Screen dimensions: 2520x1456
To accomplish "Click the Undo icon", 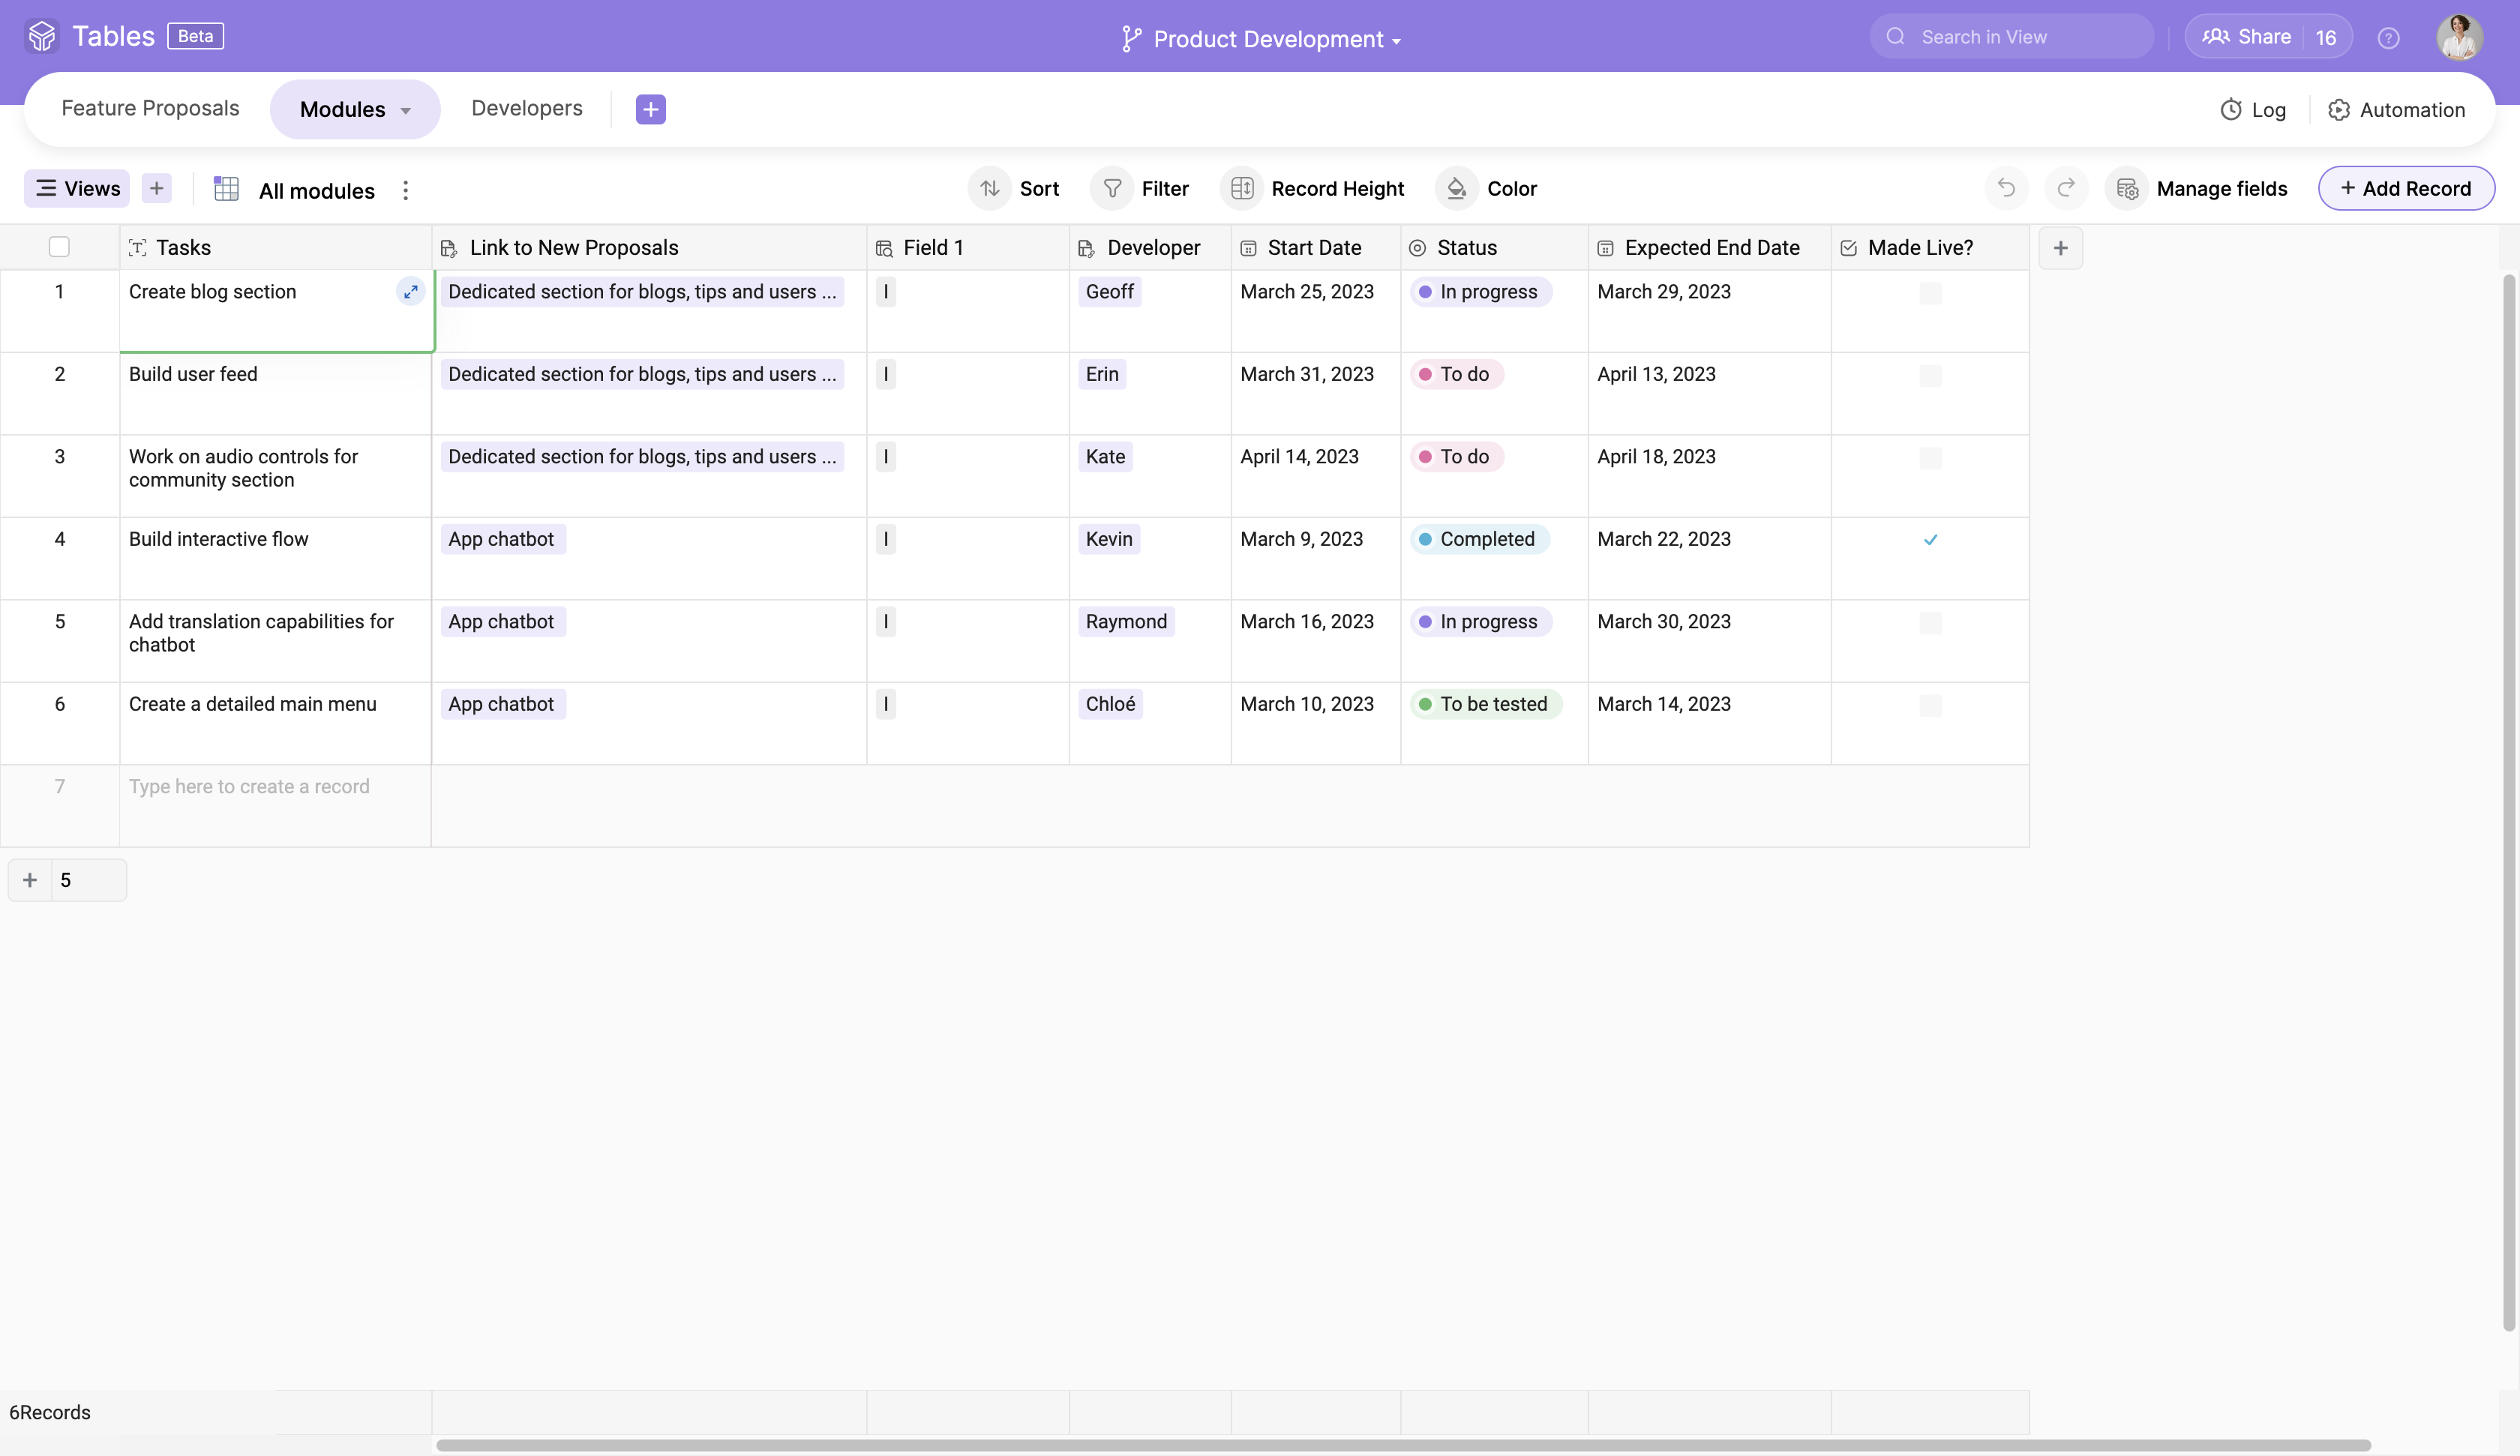I will tap(2005, 187).
